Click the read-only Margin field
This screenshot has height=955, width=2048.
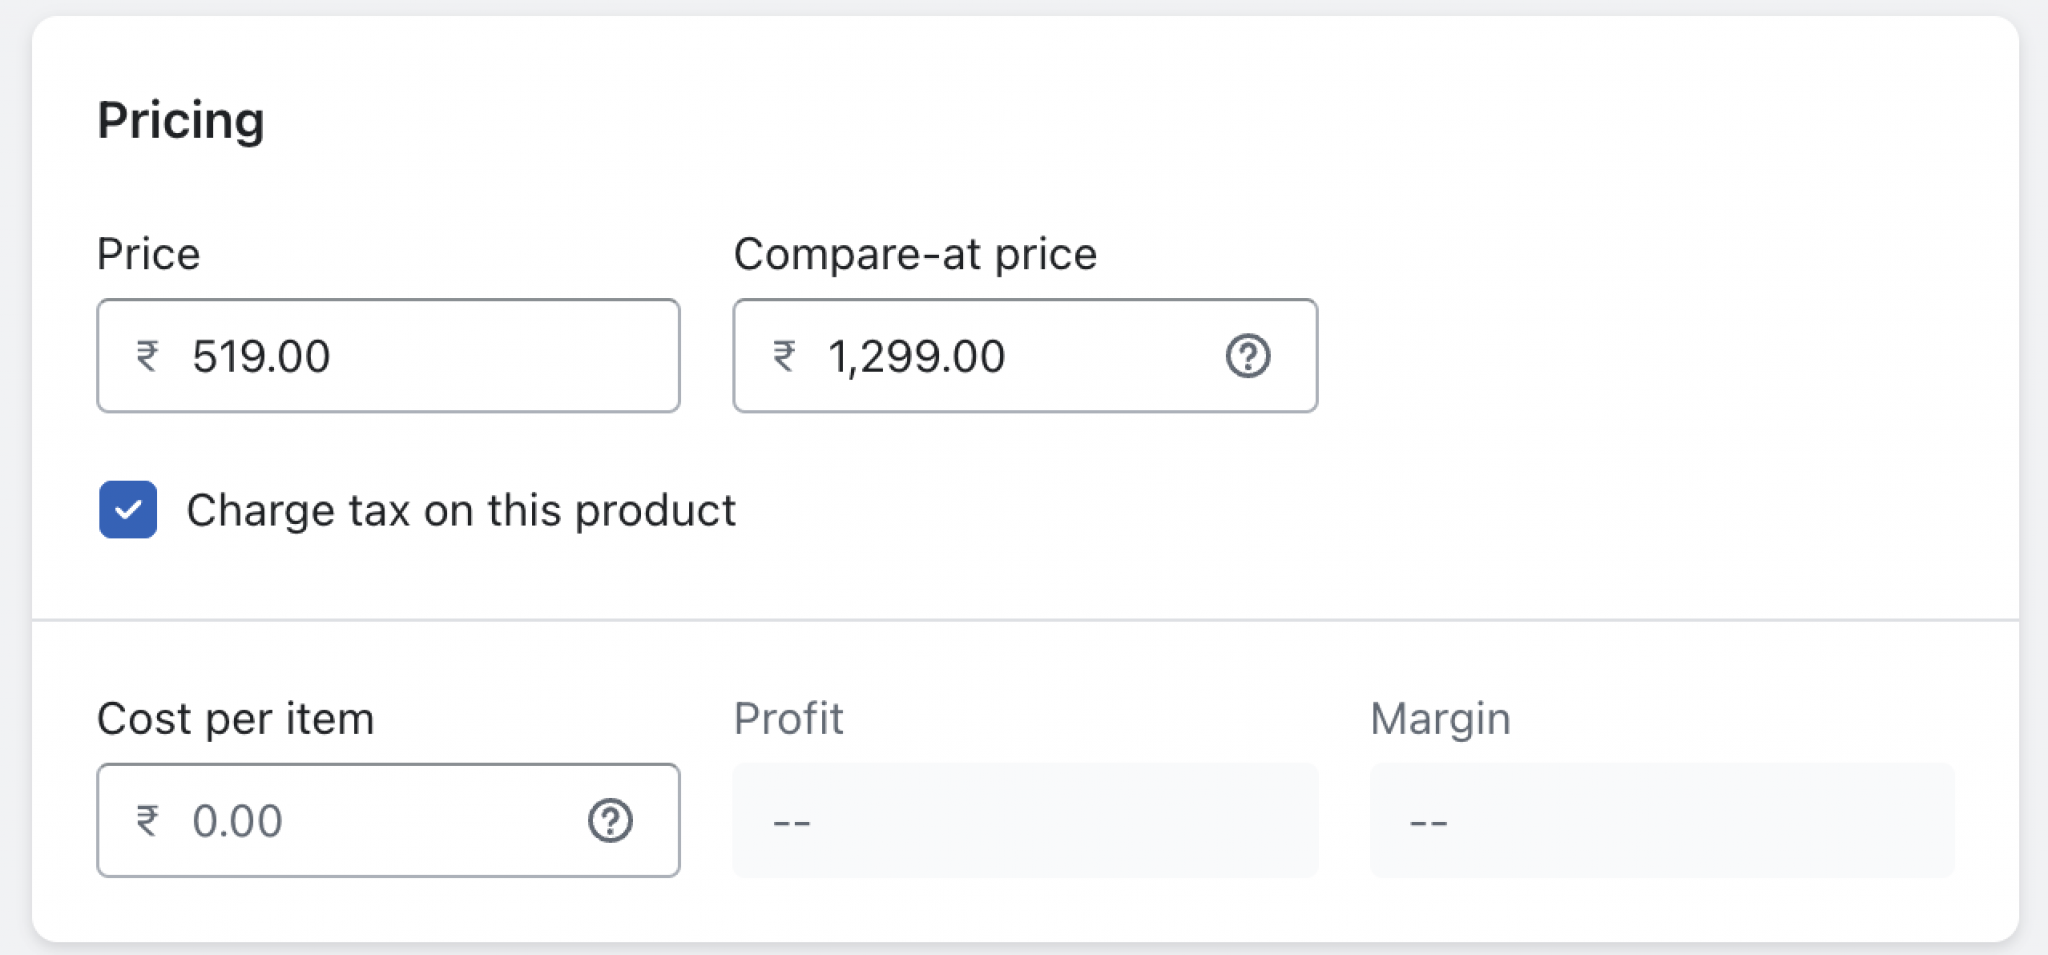click(1661, 821)
